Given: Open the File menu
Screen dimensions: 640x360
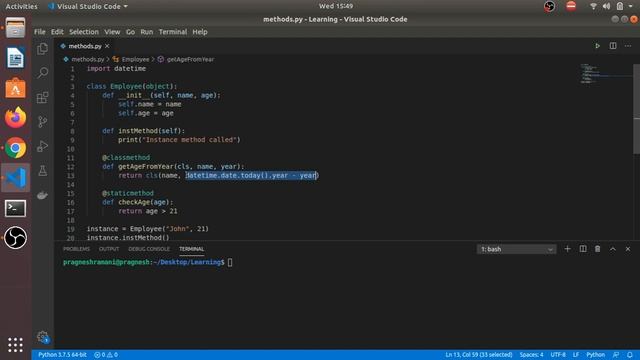Looking at the screenshot, I should point(40,32).
